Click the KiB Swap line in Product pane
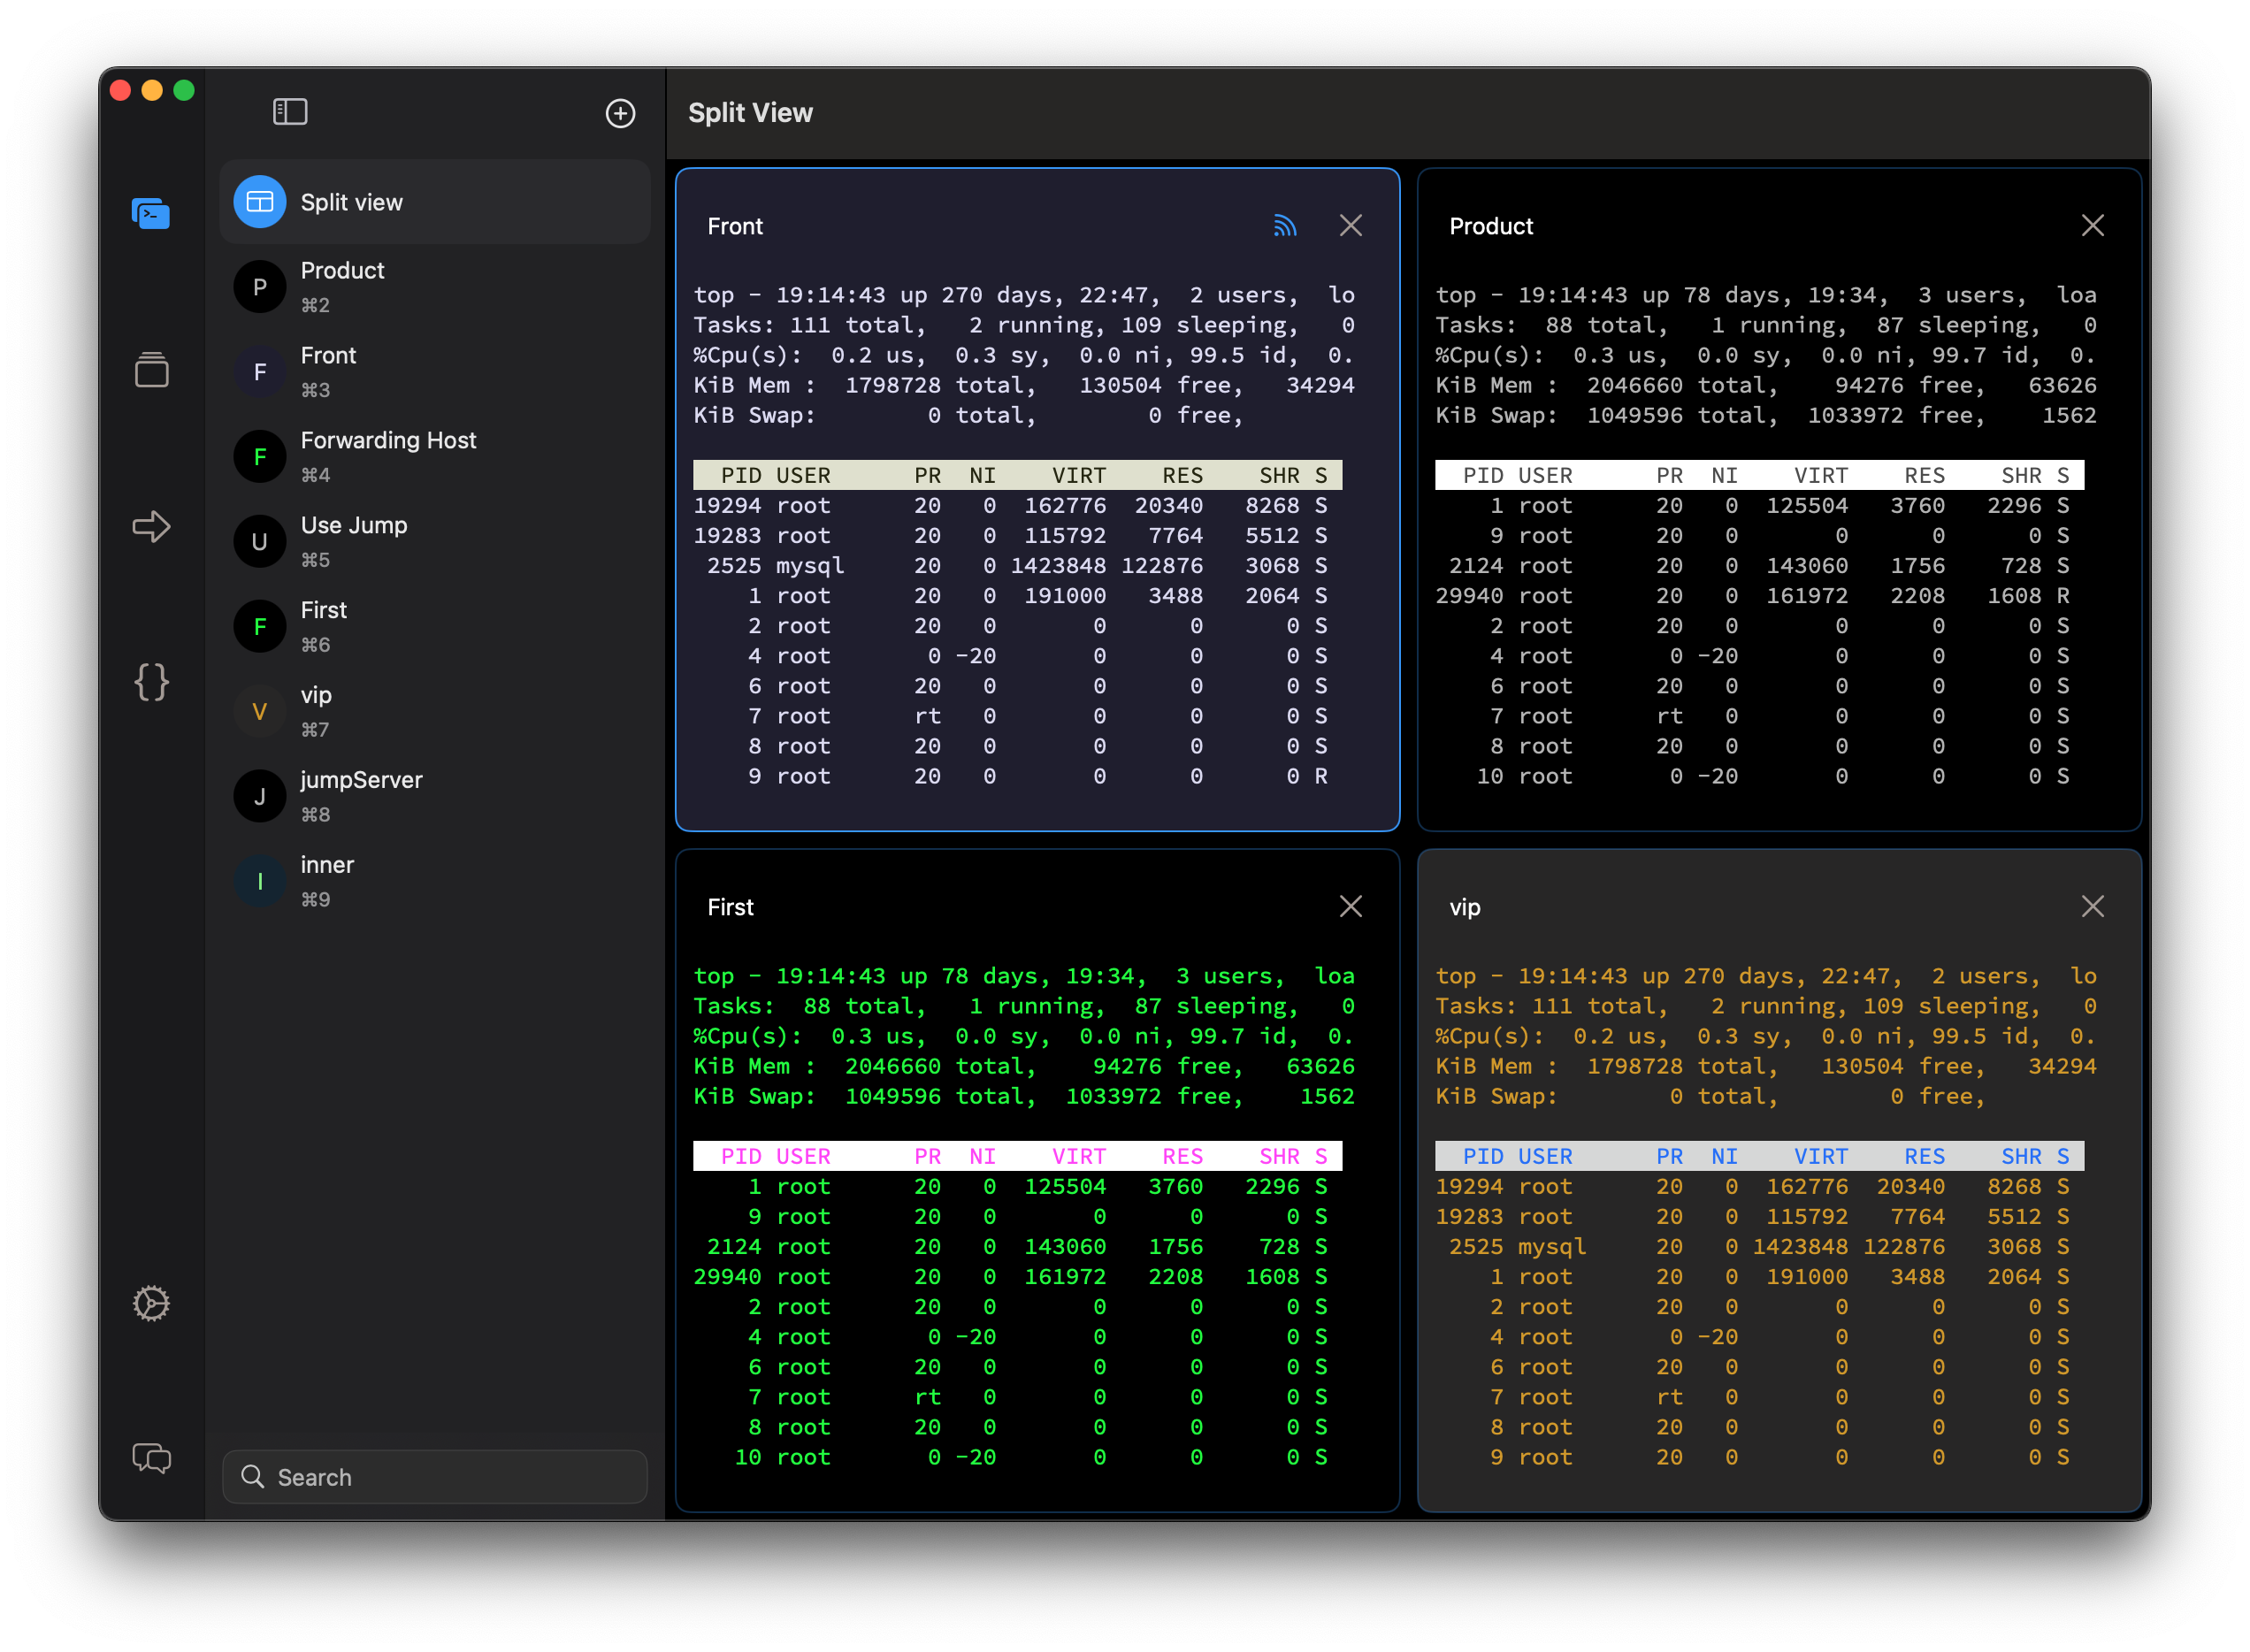Viewport: 2250px width, 1652px height. tap(1767, 415)
